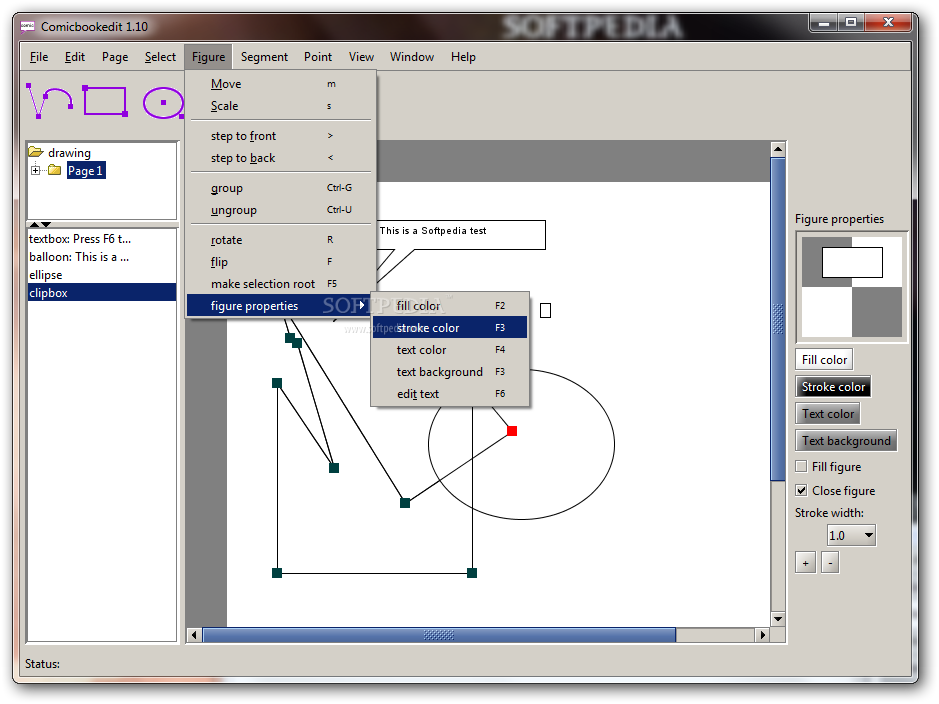The width and height of the screenshot is (939, 704).
Task: Choose step to front
Action: click(281, 136)
